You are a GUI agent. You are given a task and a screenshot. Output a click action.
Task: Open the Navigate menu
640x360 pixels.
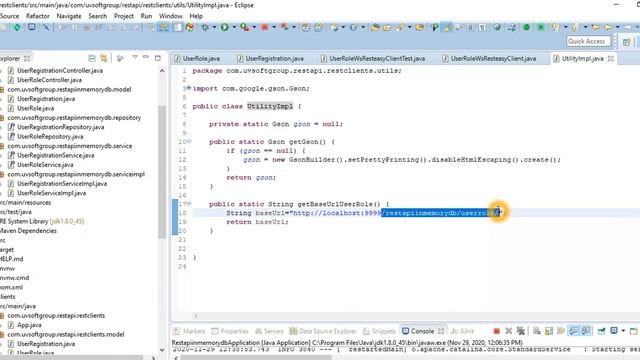[x=69, y=16]
